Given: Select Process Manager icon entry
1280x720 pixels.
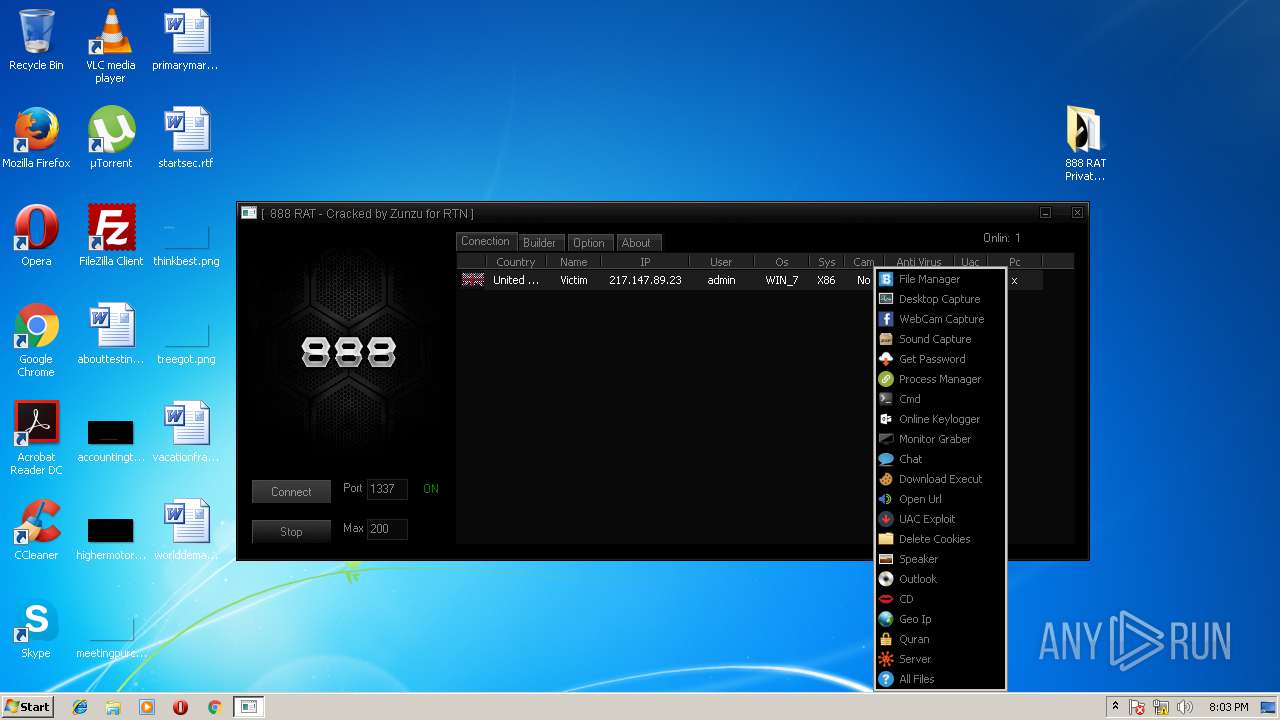Looking at the screenshot, I should coord(886,379).
